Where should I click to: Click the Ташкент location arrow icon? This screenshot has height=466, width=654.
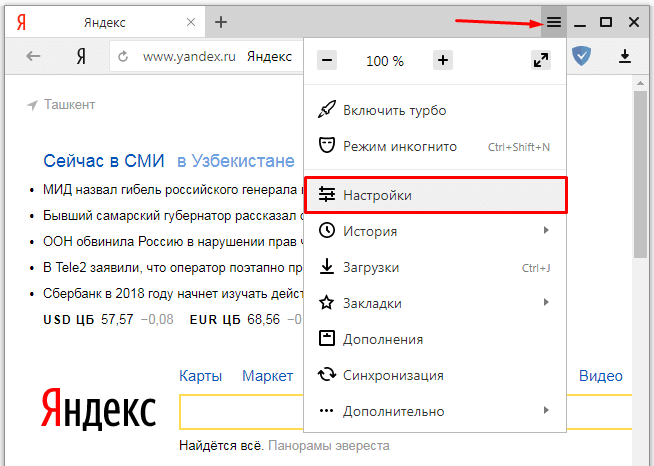tap(32, 105)
